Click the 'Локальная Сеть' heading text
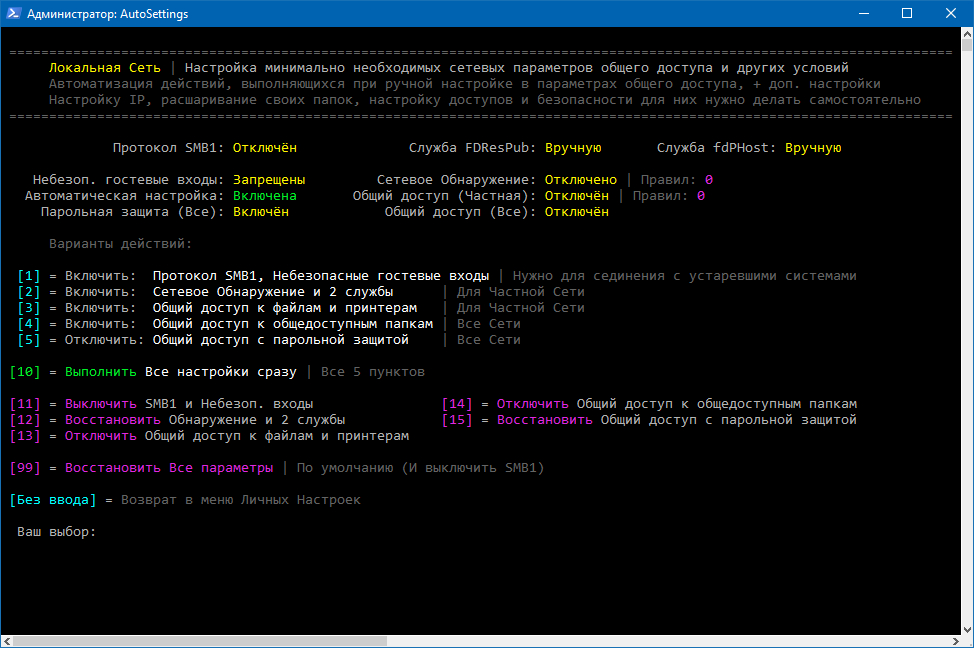 104,68
